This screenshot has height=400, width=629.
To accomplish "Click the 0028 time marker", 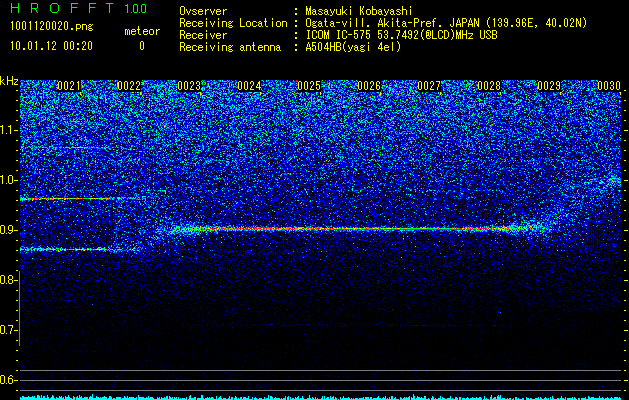I will (489, 86).
